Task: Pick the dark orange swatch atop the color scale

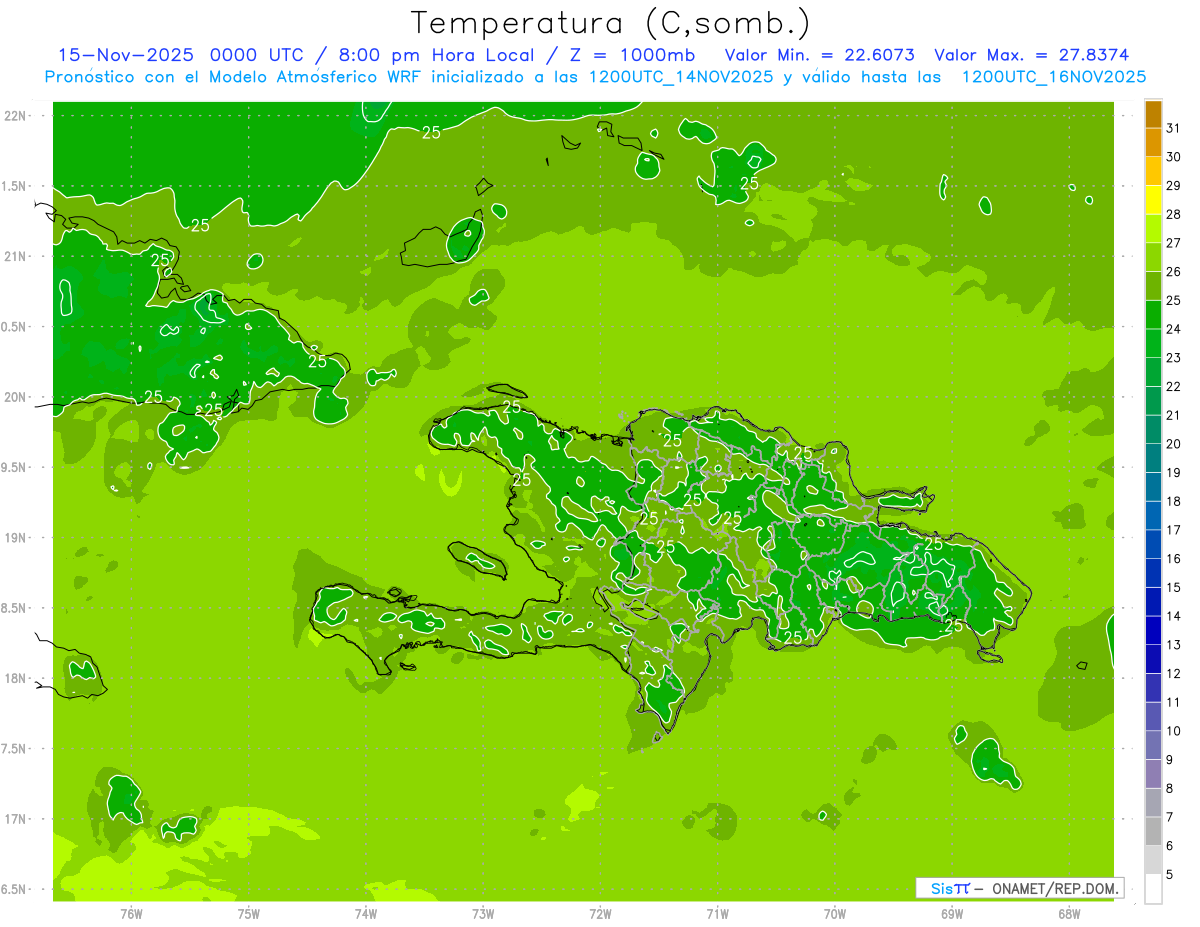Action: point(1153,115)
